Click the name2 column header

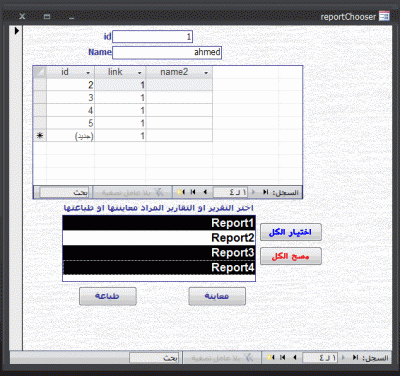179,72
